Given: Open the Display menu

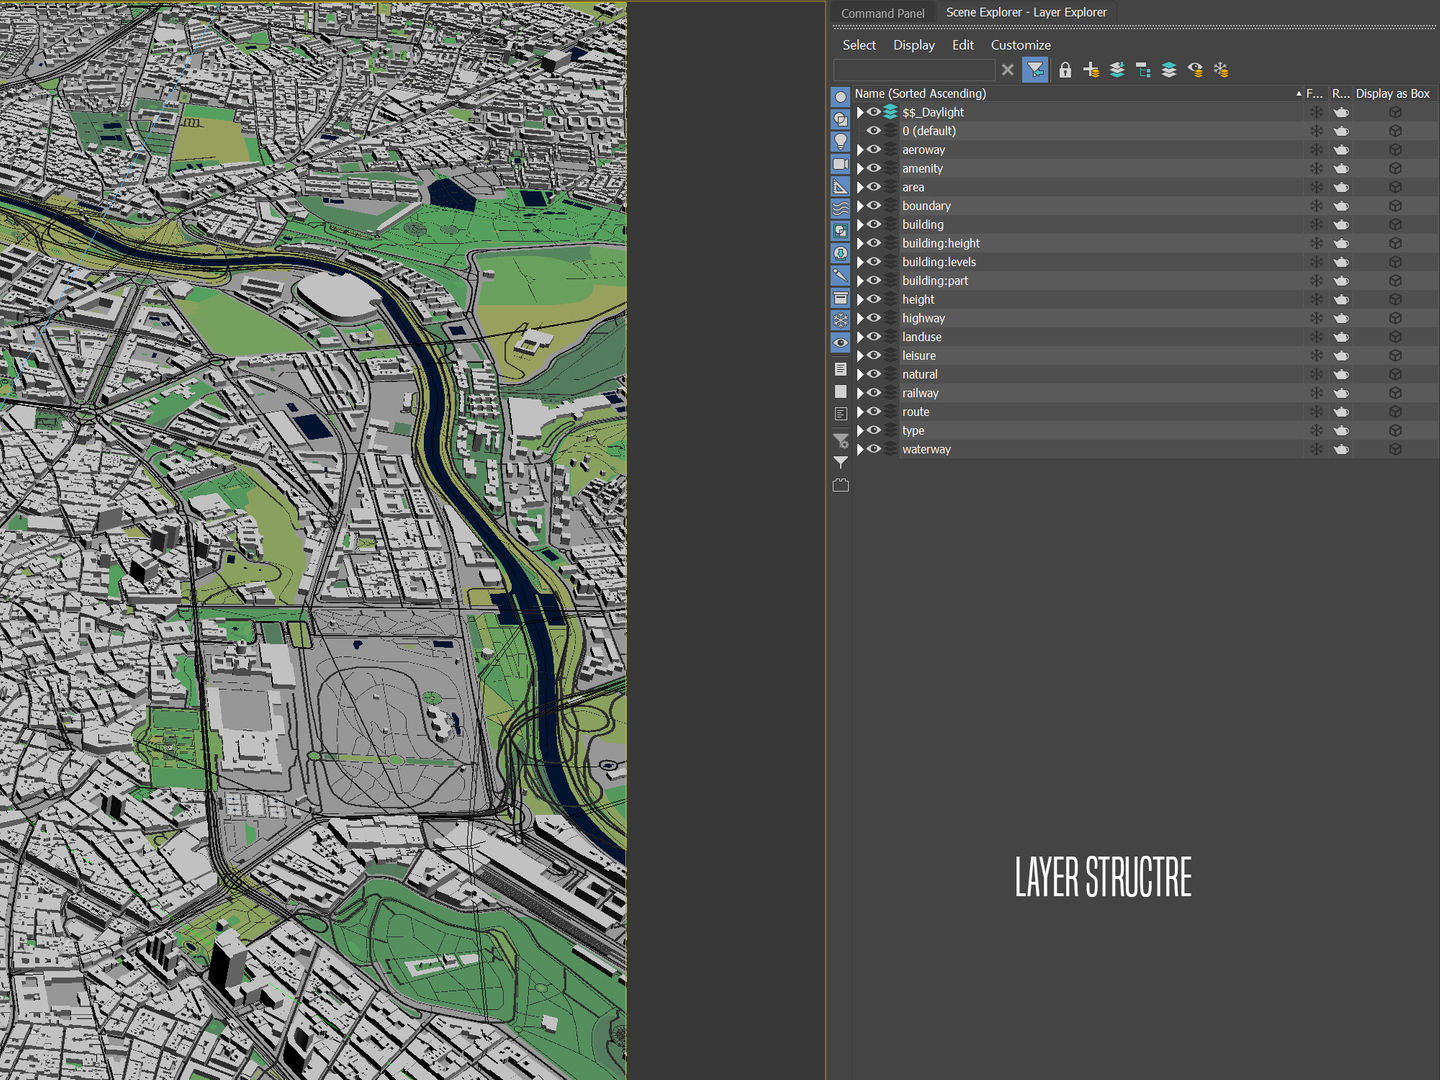Looking at the screenshot, I should [913, 45].
